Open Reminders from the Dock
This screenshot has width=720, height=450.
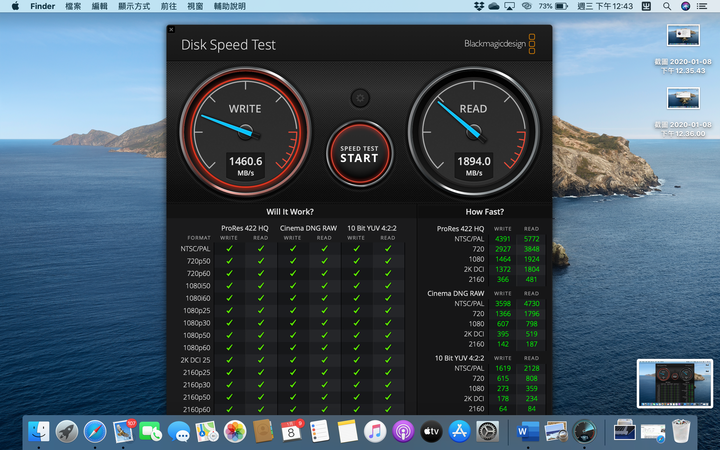319,431
